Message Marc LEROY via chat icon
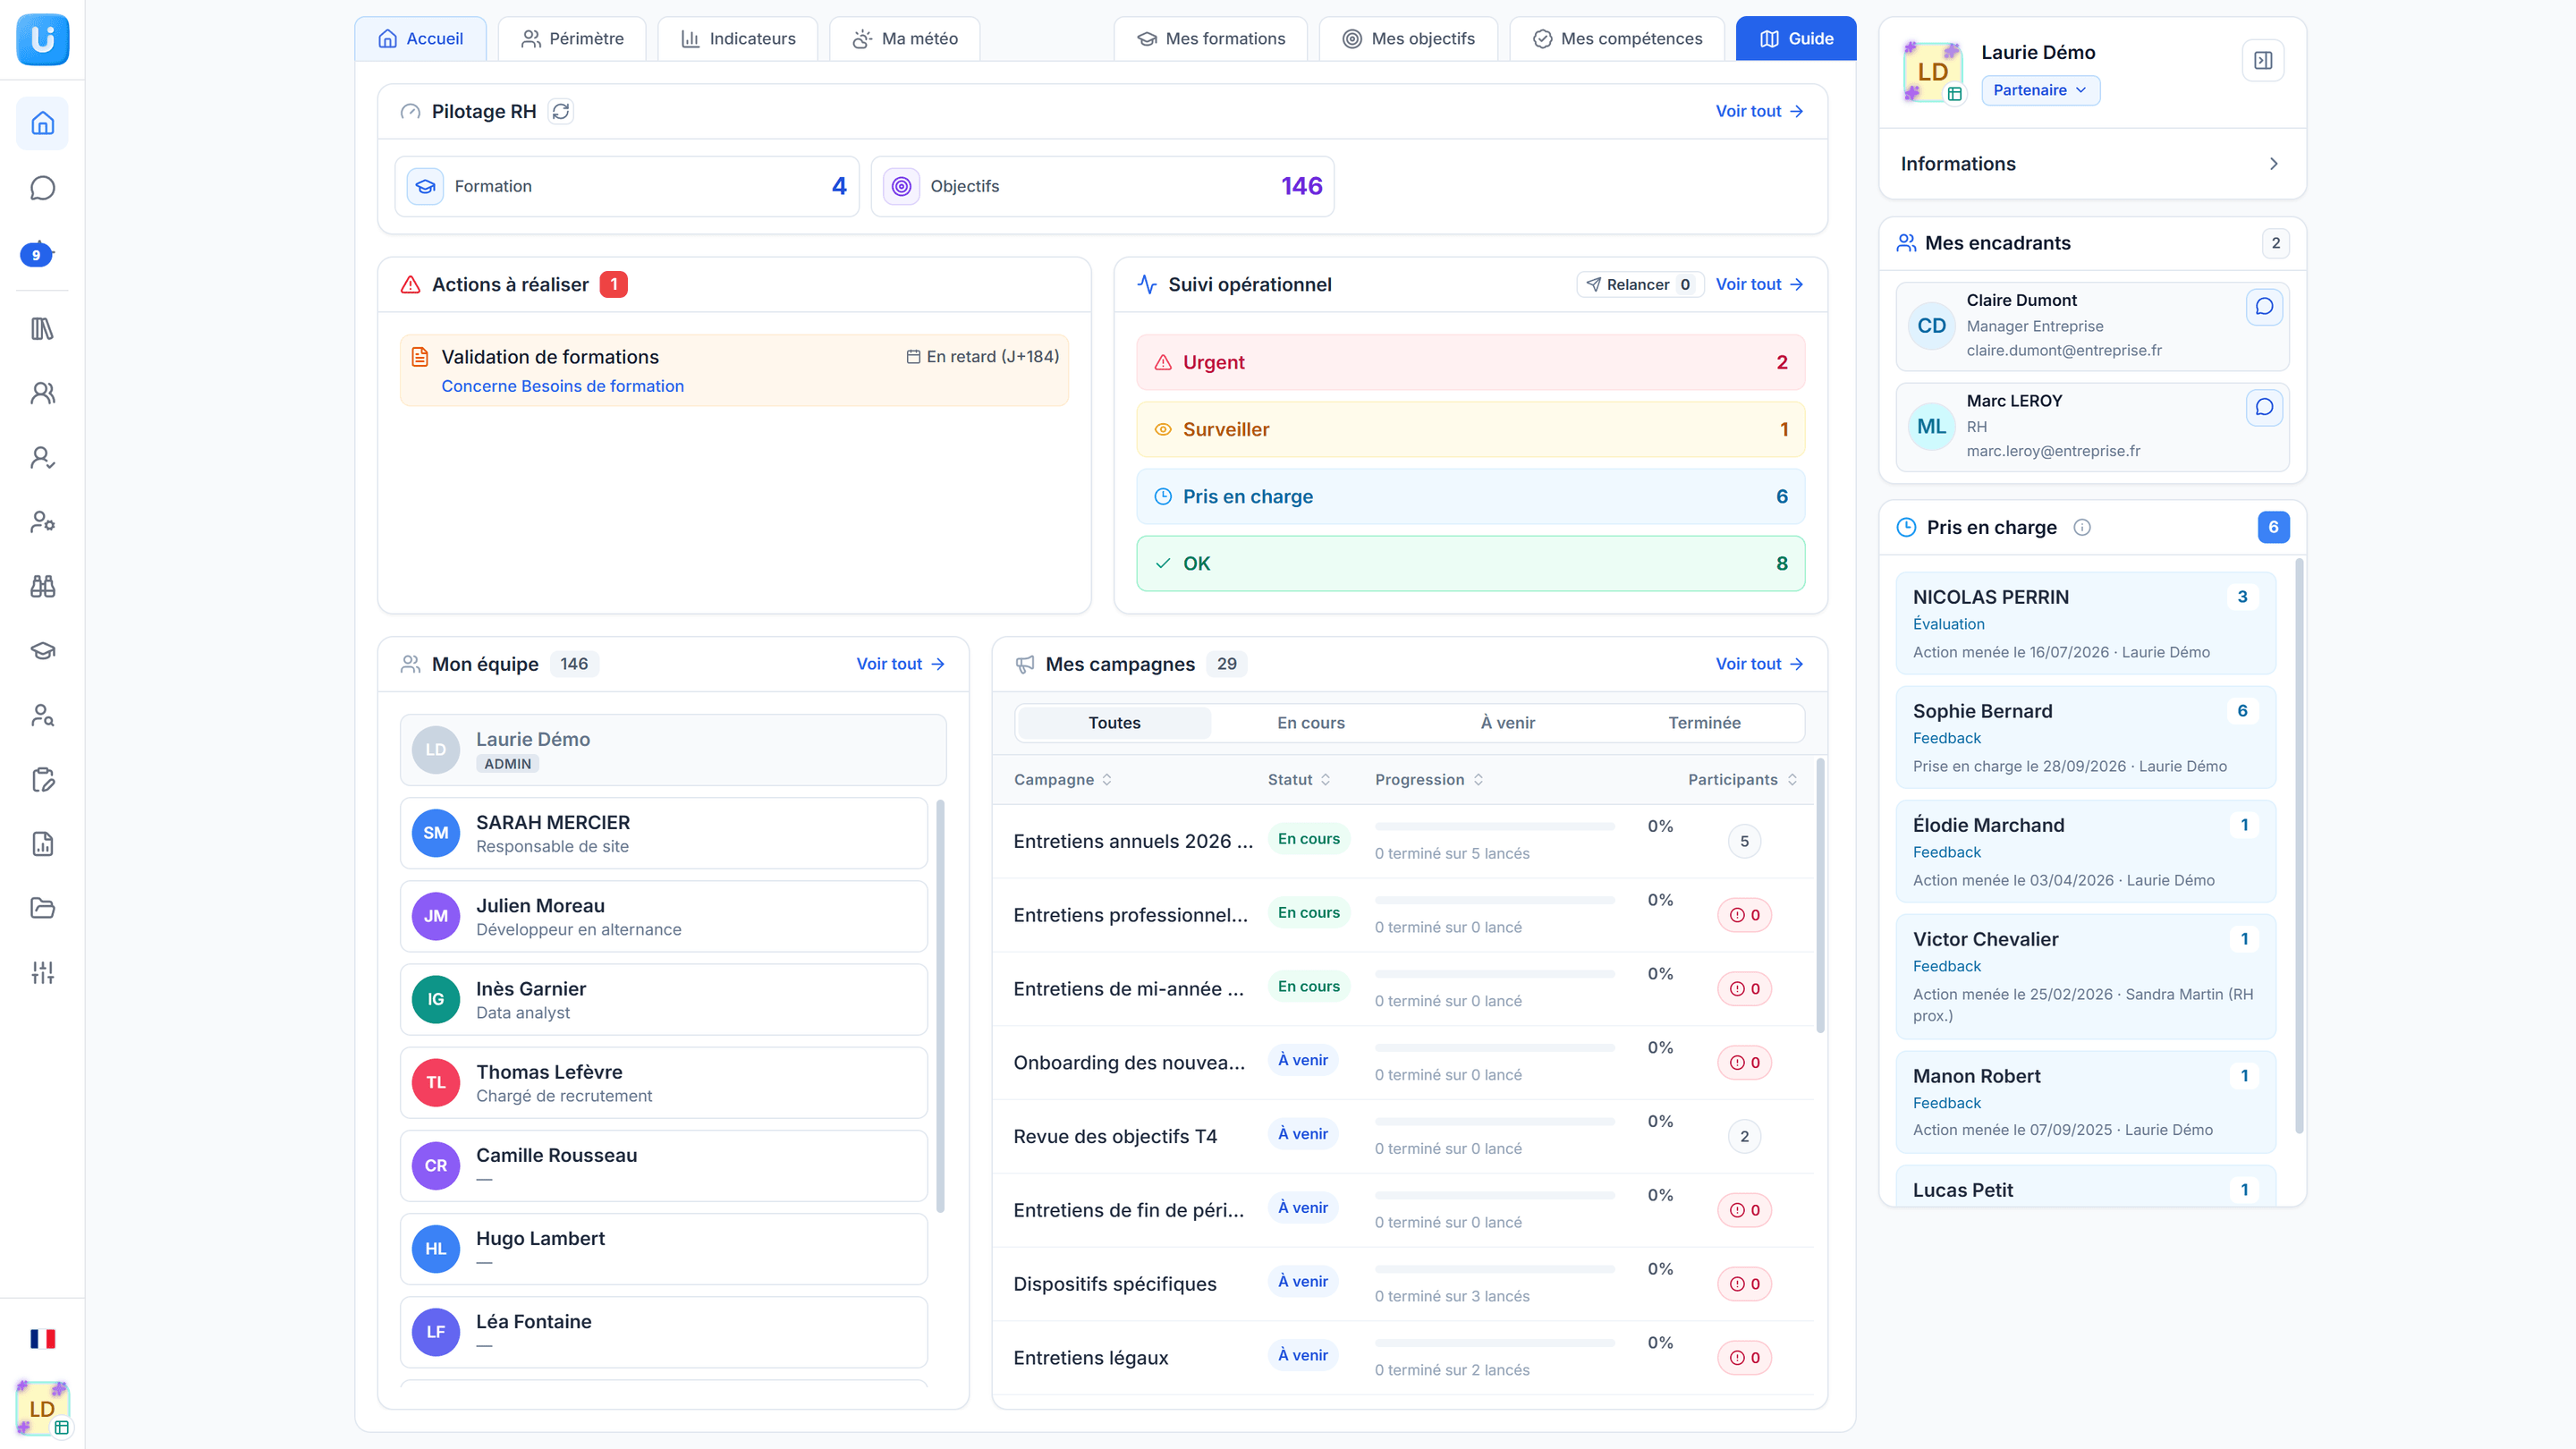The image size is (2576, 1449). click(x=2264, y=407)
